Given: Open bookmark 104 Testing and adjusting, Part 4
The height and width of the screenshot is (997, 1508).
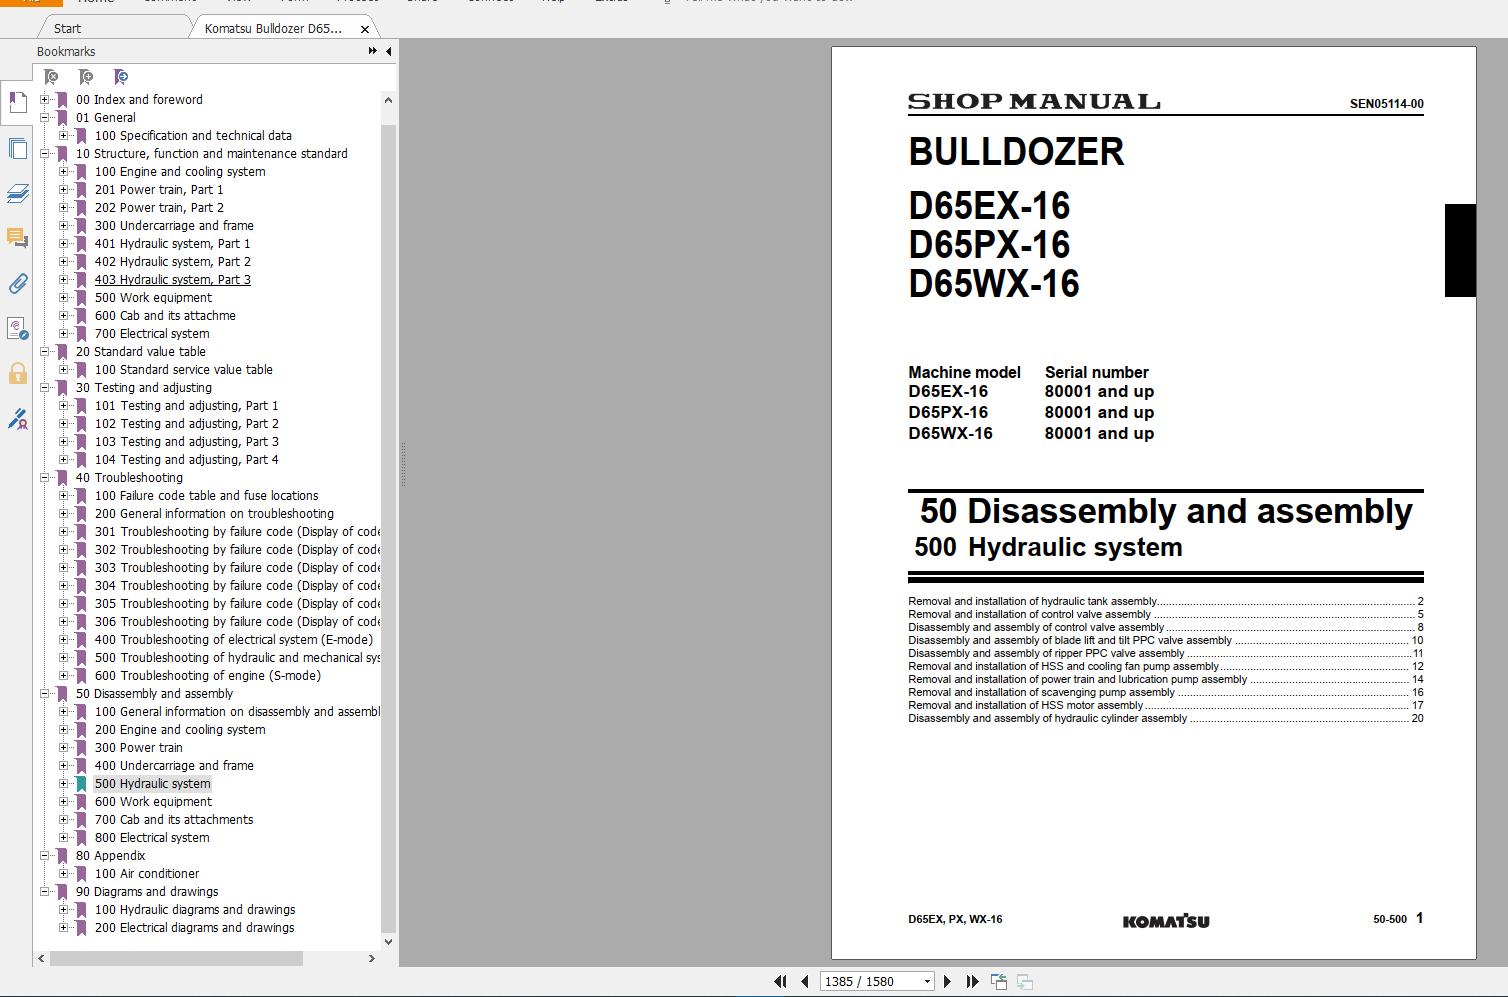Looking at the screenshot, I should pyautogui.click(x=186, y=460).
